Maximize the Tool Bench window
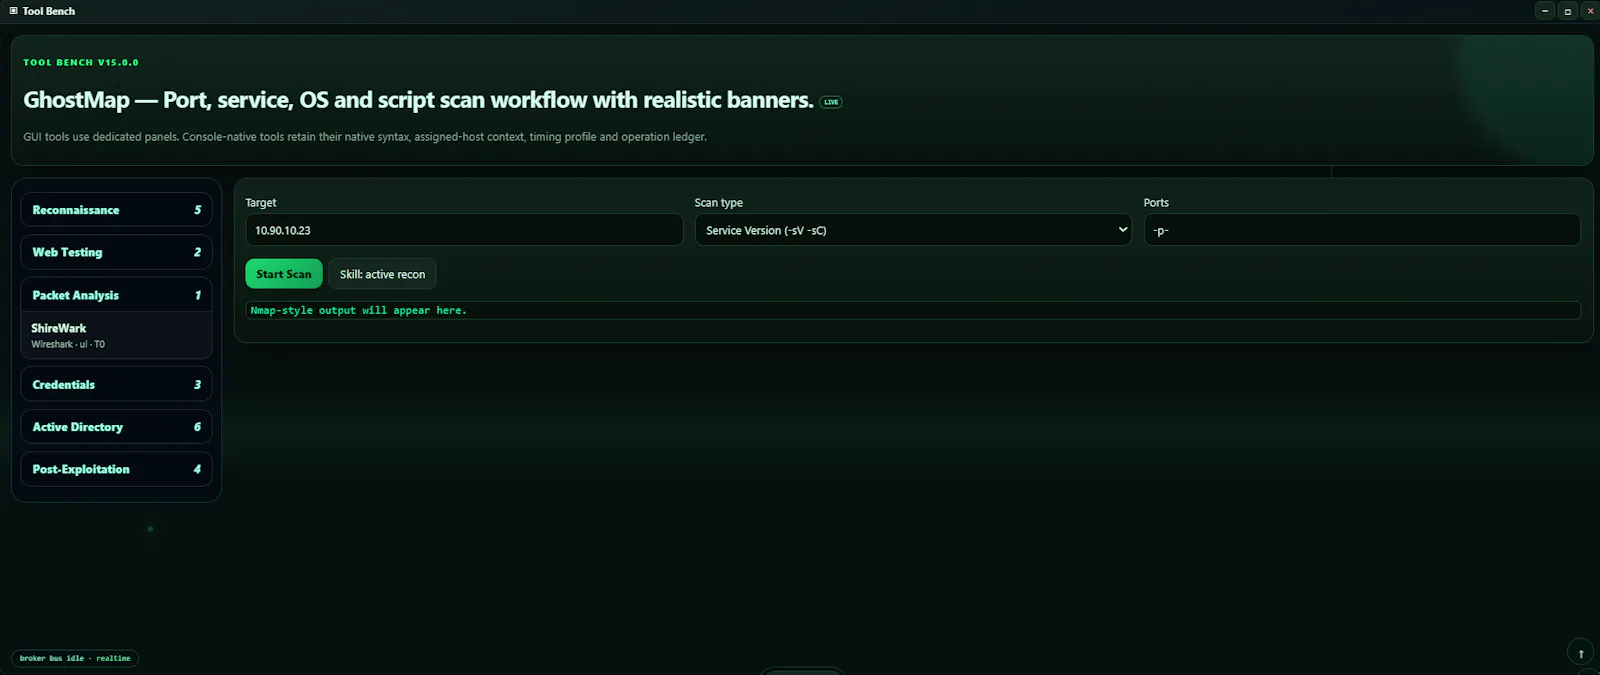Image resolution: width=1600 pixels, height=675 pixels. click(1567, 11)
